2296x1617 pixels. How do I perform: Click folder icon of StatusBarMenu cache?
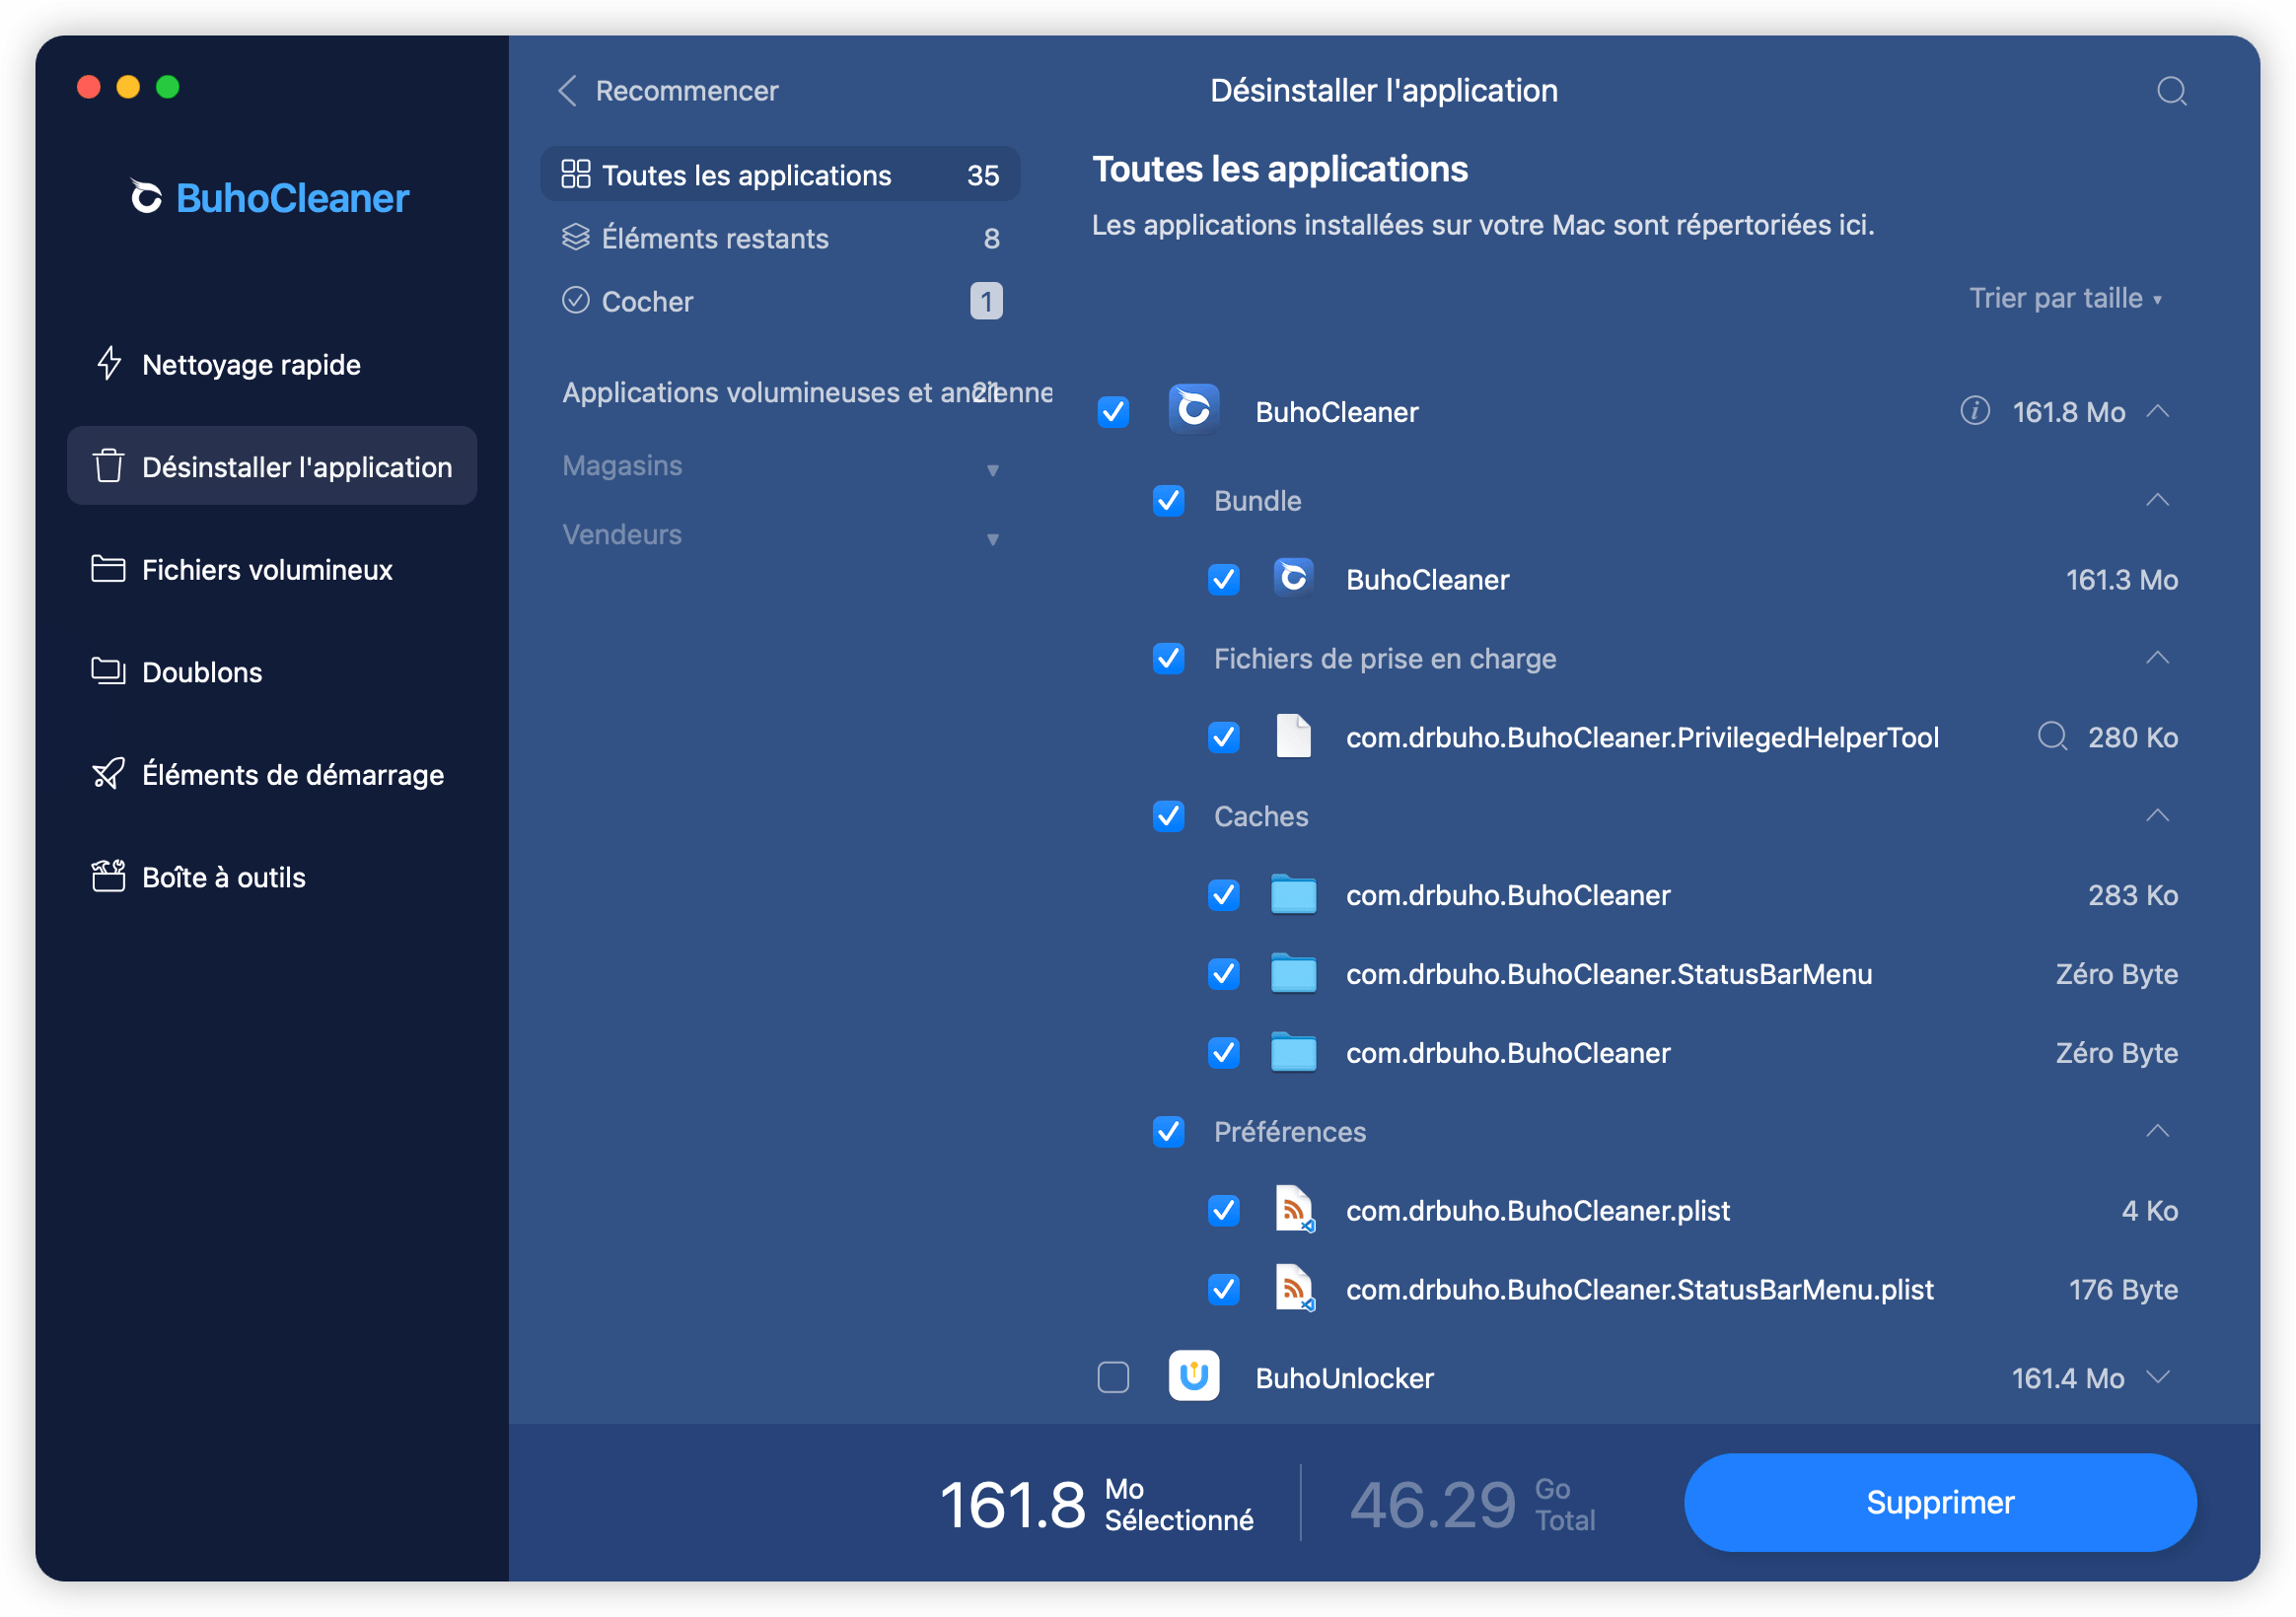[1293, 973]
